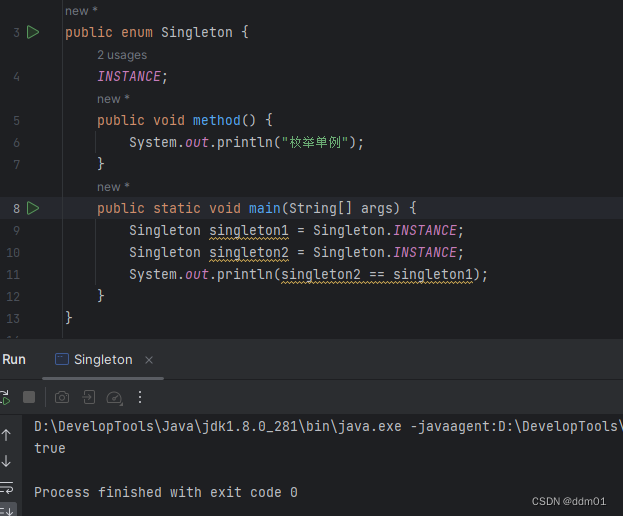Click Singleton.INSTANCE on line 9
Screen dimensions: 623x516
[x=385, y=230]
